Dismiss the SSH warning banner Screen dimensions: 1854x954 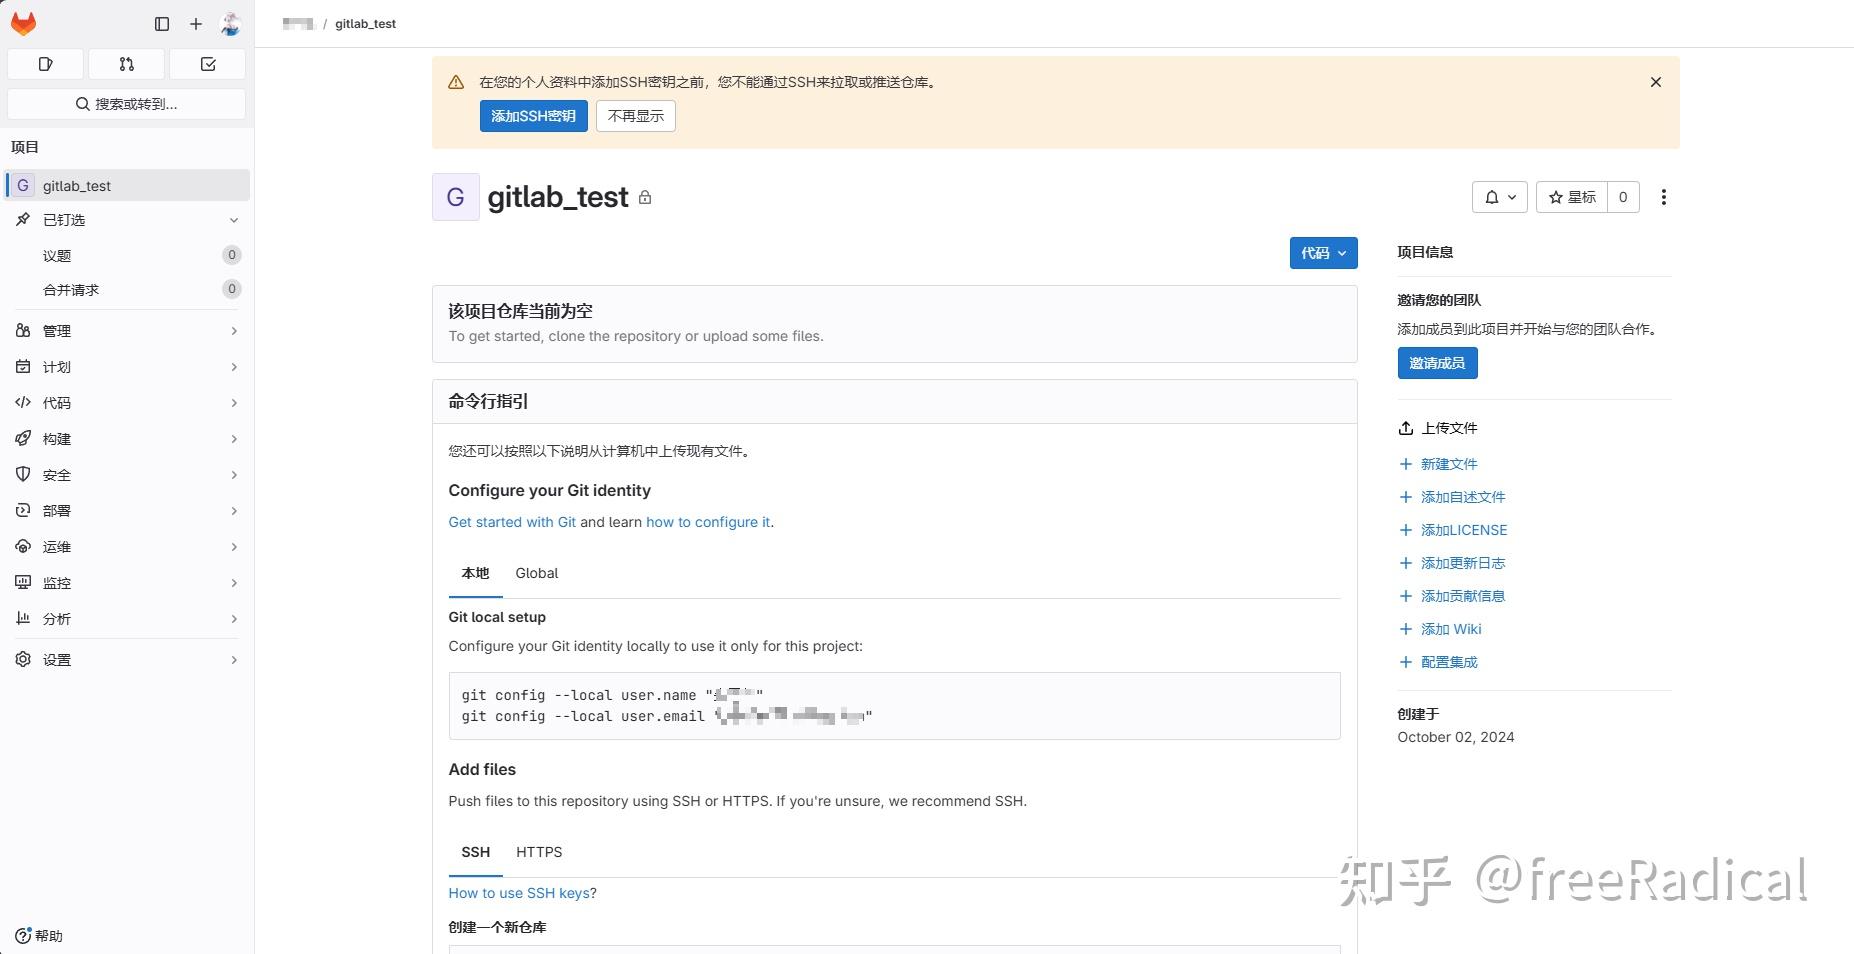click(x=1655, y=82)
